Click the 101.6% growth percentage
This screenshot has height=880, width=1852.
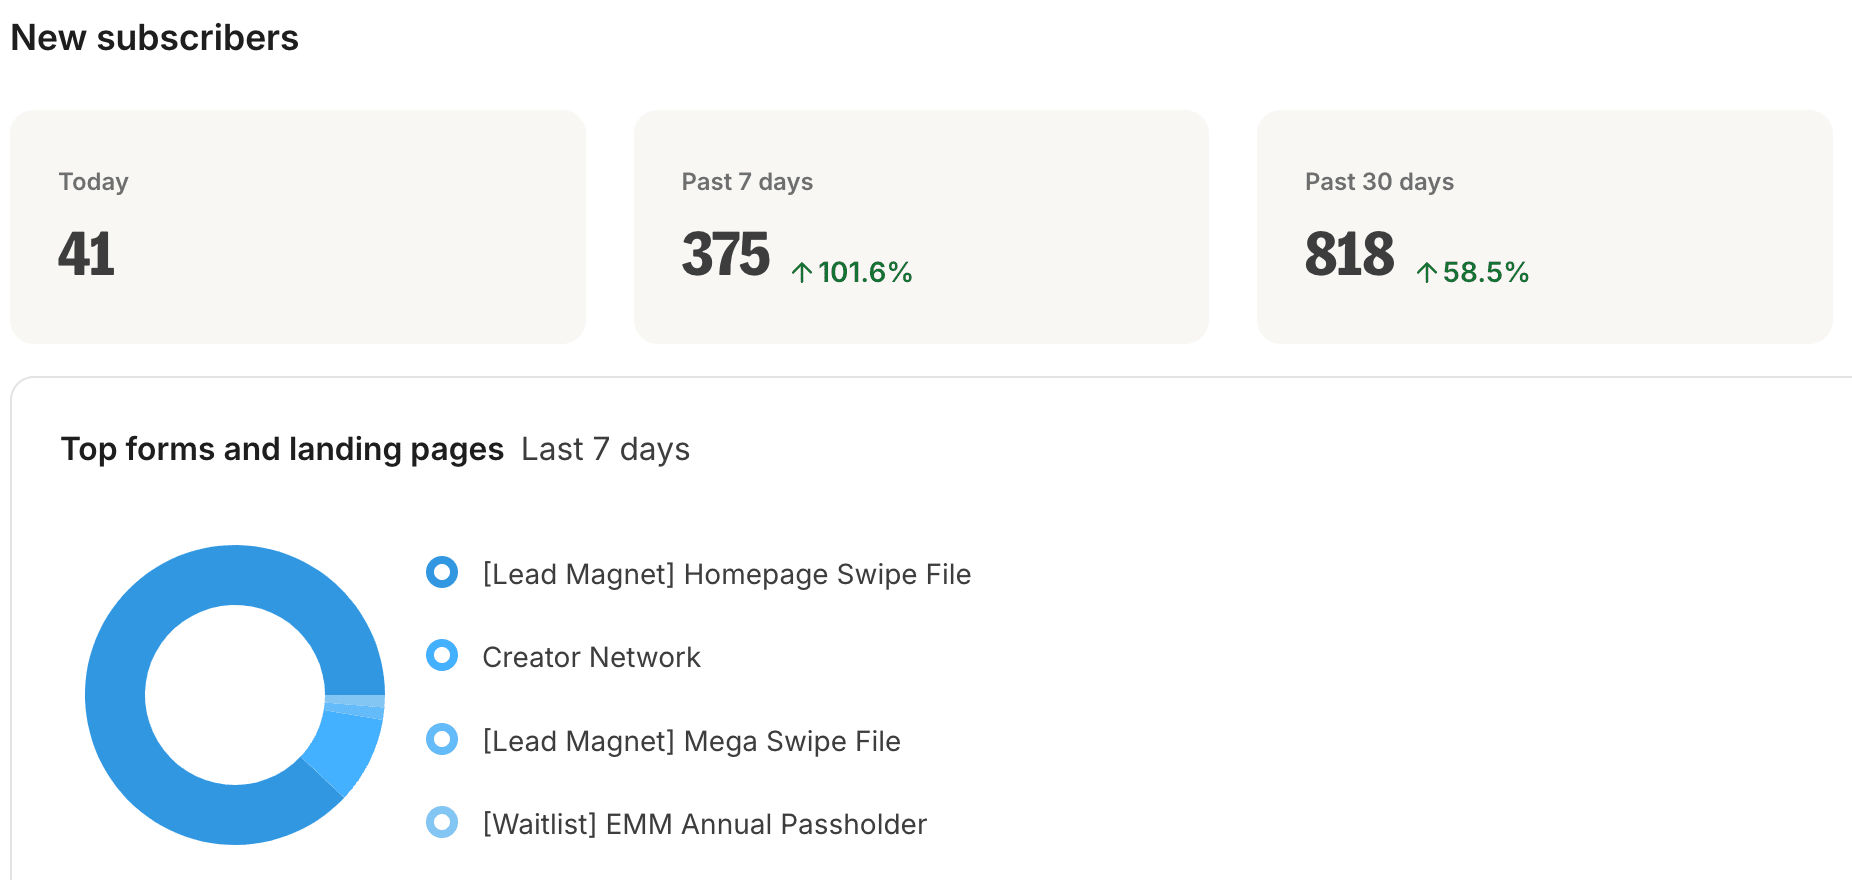click(865, 272)
